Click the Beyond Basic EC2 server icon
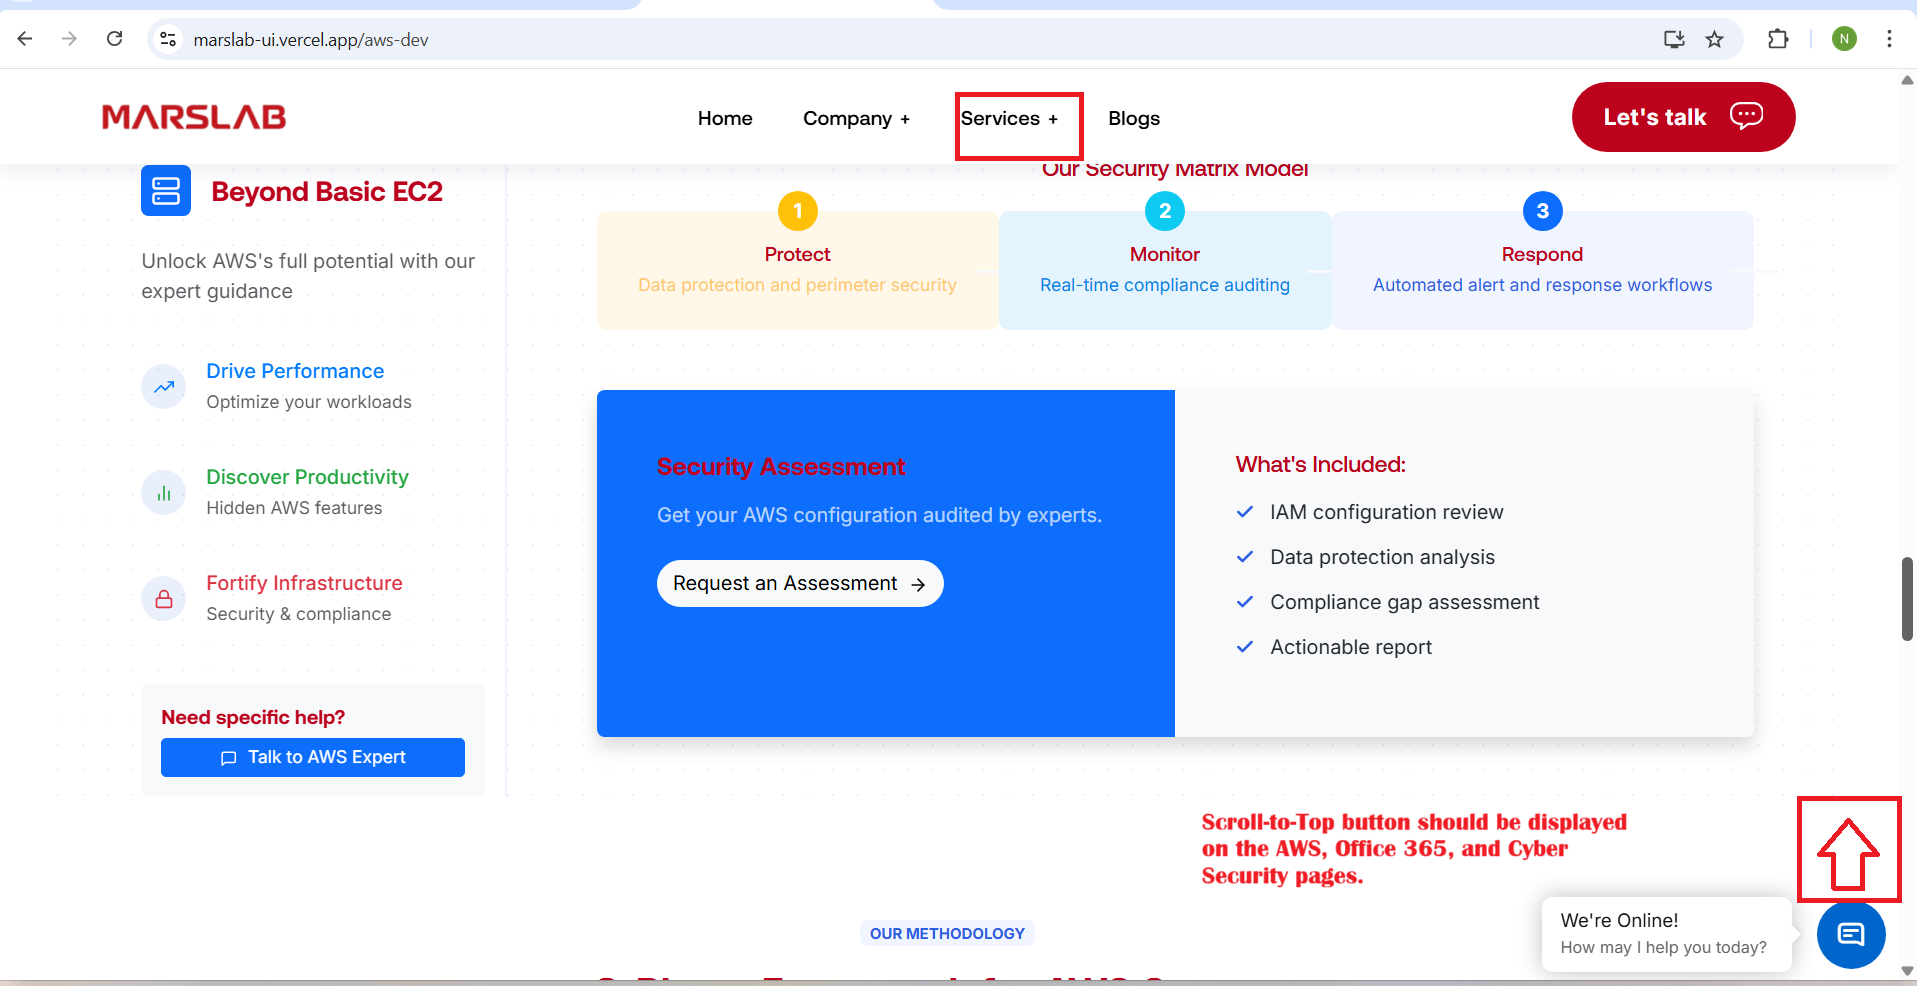 166,191
